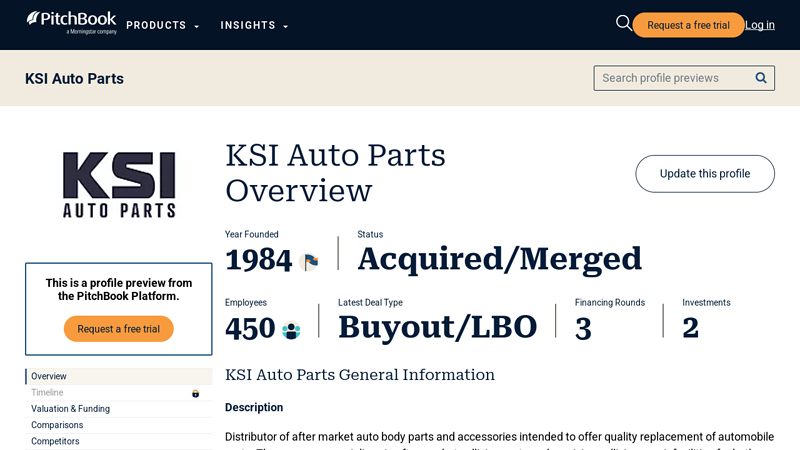The width and height of the screenshot is (800, 450).
Task: Click the Timeline lock icon
Action: pos(195,393)
